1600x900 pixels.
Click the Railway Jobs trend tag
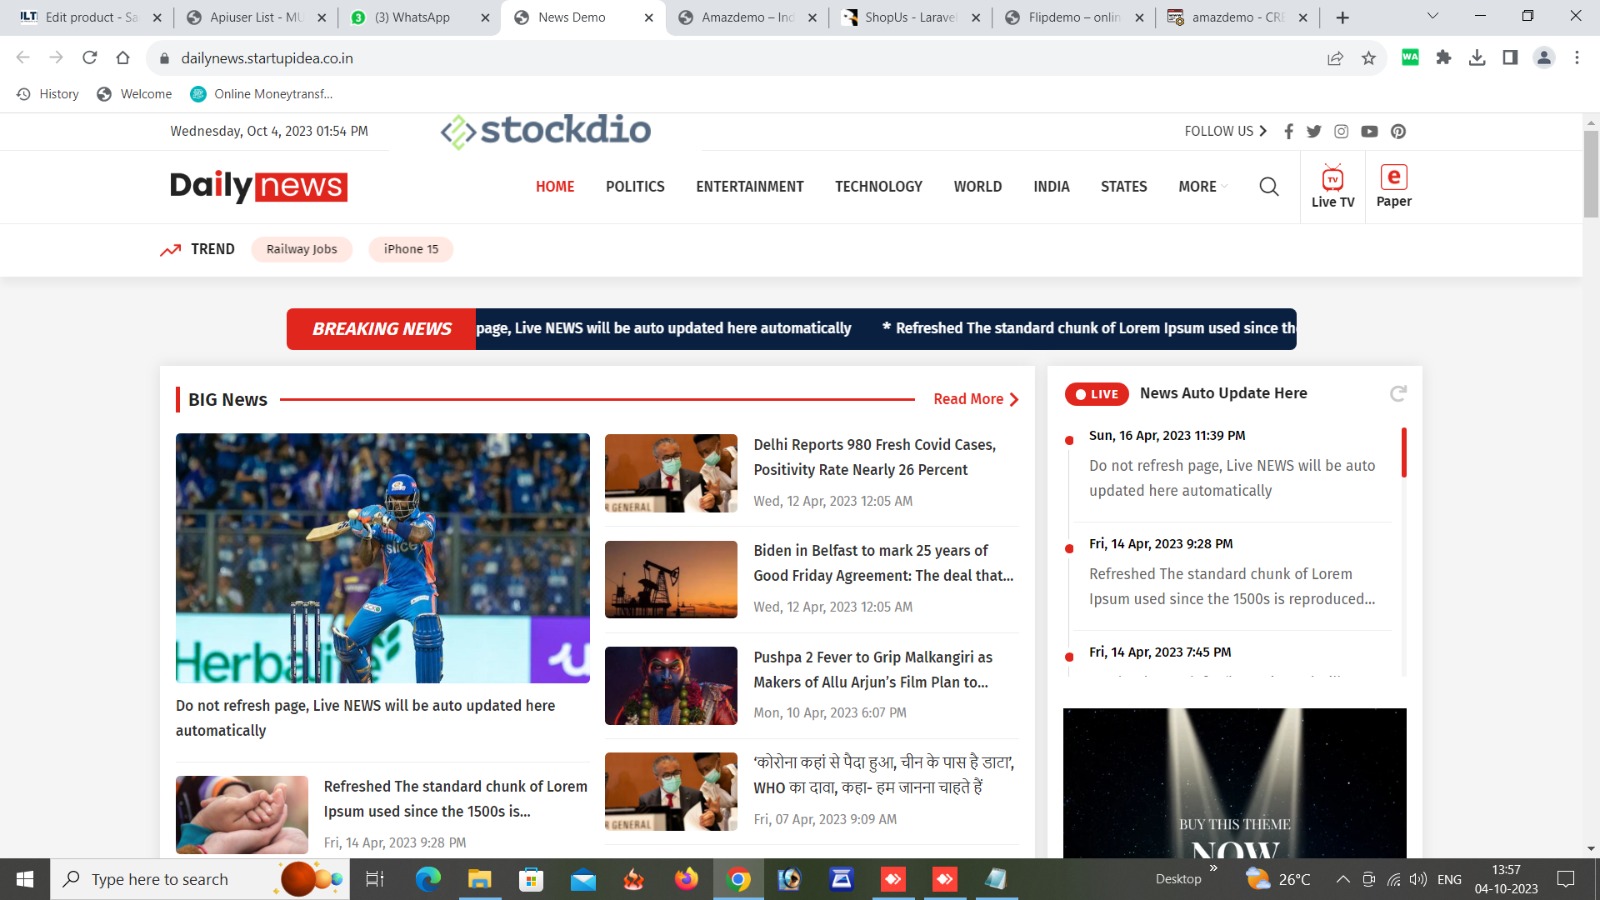click(301, 249)
